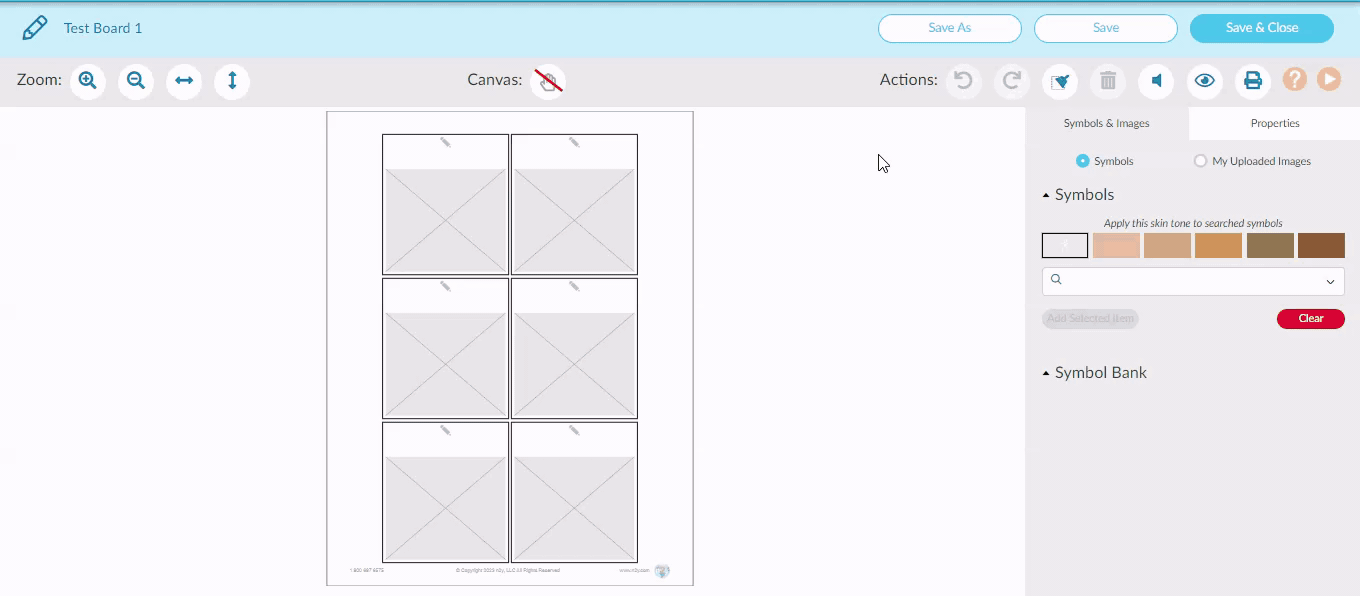Click the printer icon
Viewport: 1360px width, 596px height.
coord(1252,81)
